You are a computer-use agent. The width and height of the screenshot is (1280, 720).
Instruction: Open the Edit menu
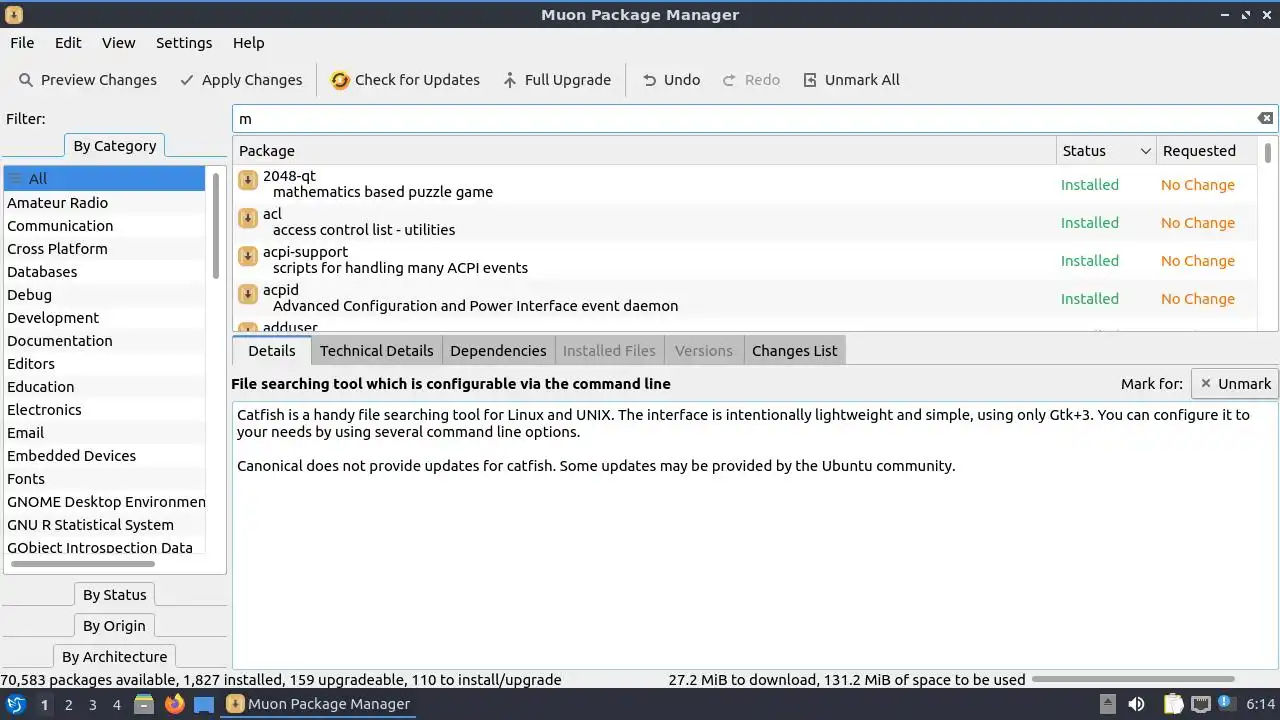click(x=68, y=43)
